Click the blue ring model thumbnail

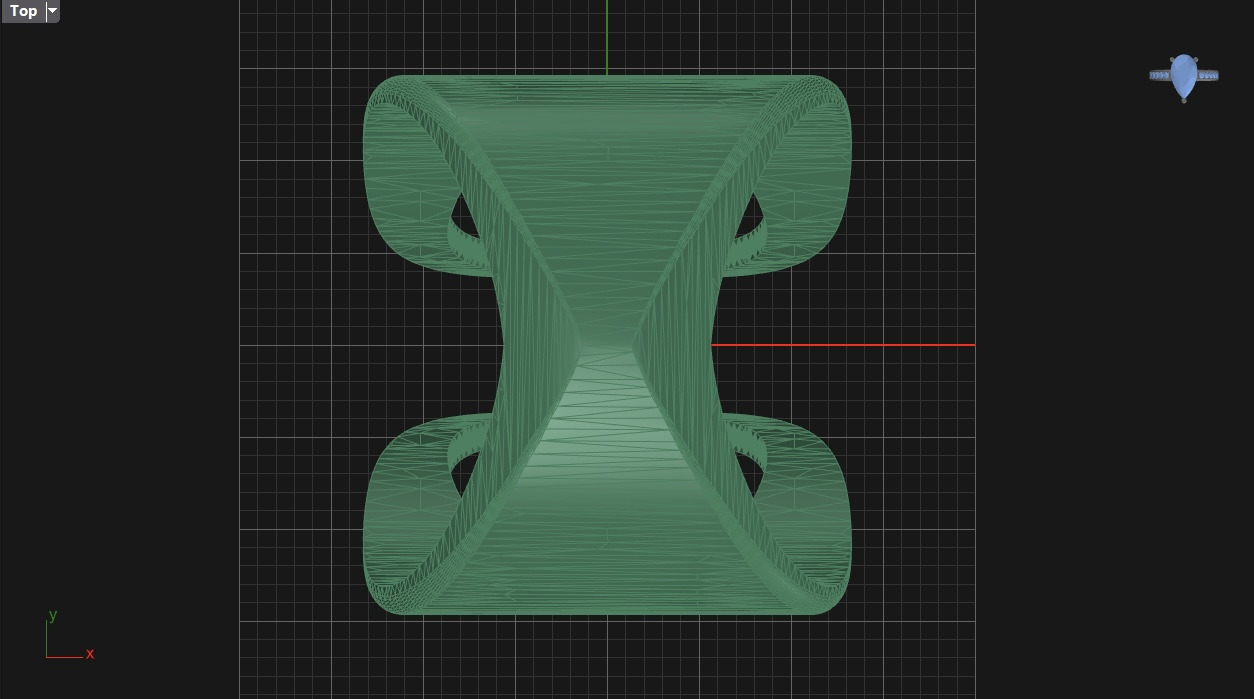coord(1184,77)
